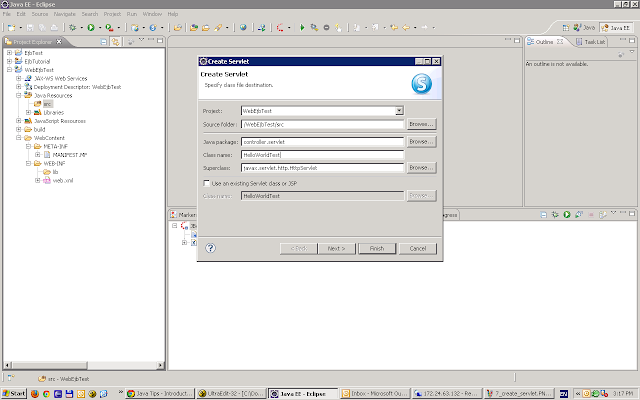Collapse the Java Resources node

(x=18, y=95)
